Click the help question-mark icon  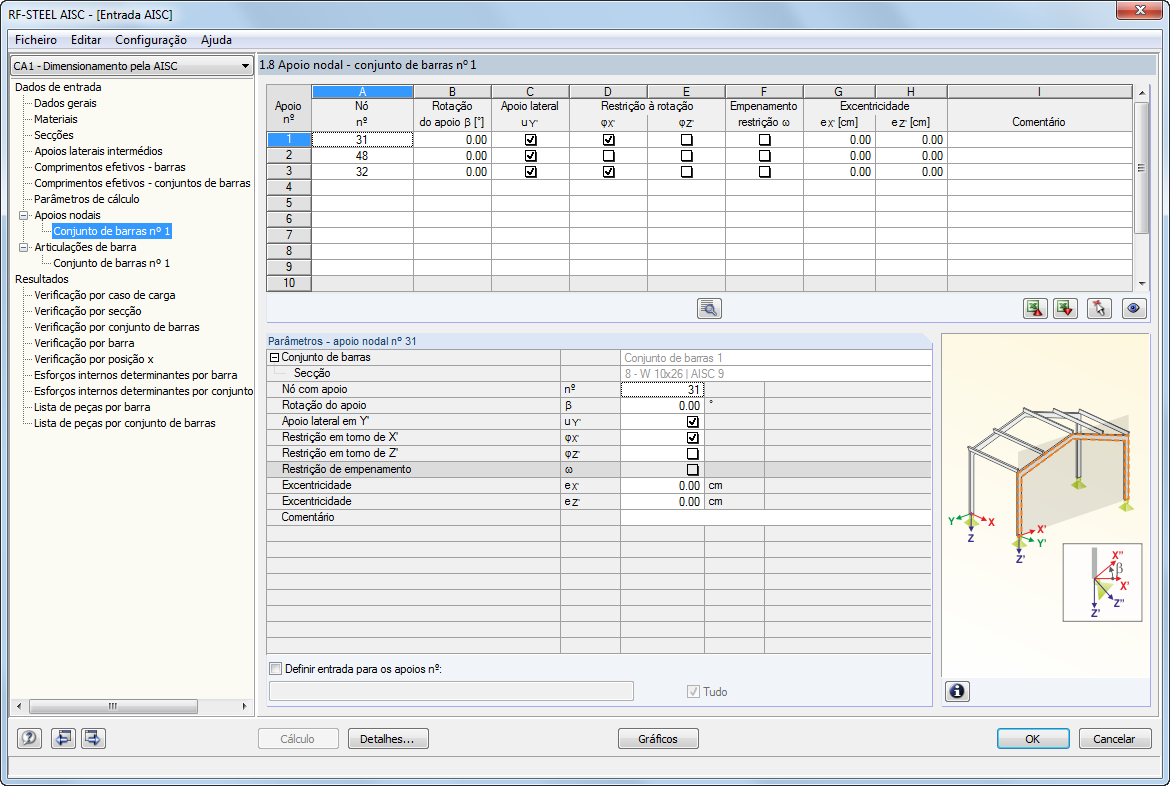click(29, 738)
